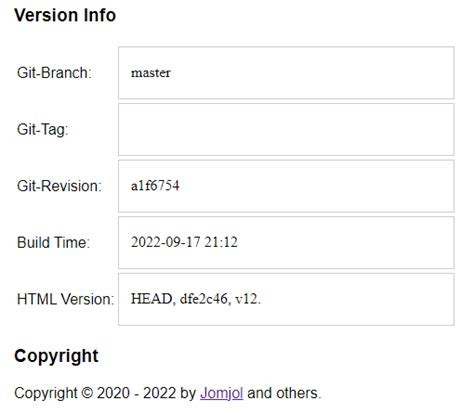Viewport: 474px width, 413px height.
Task: Click the v12. version text
Action: (248, 299)
